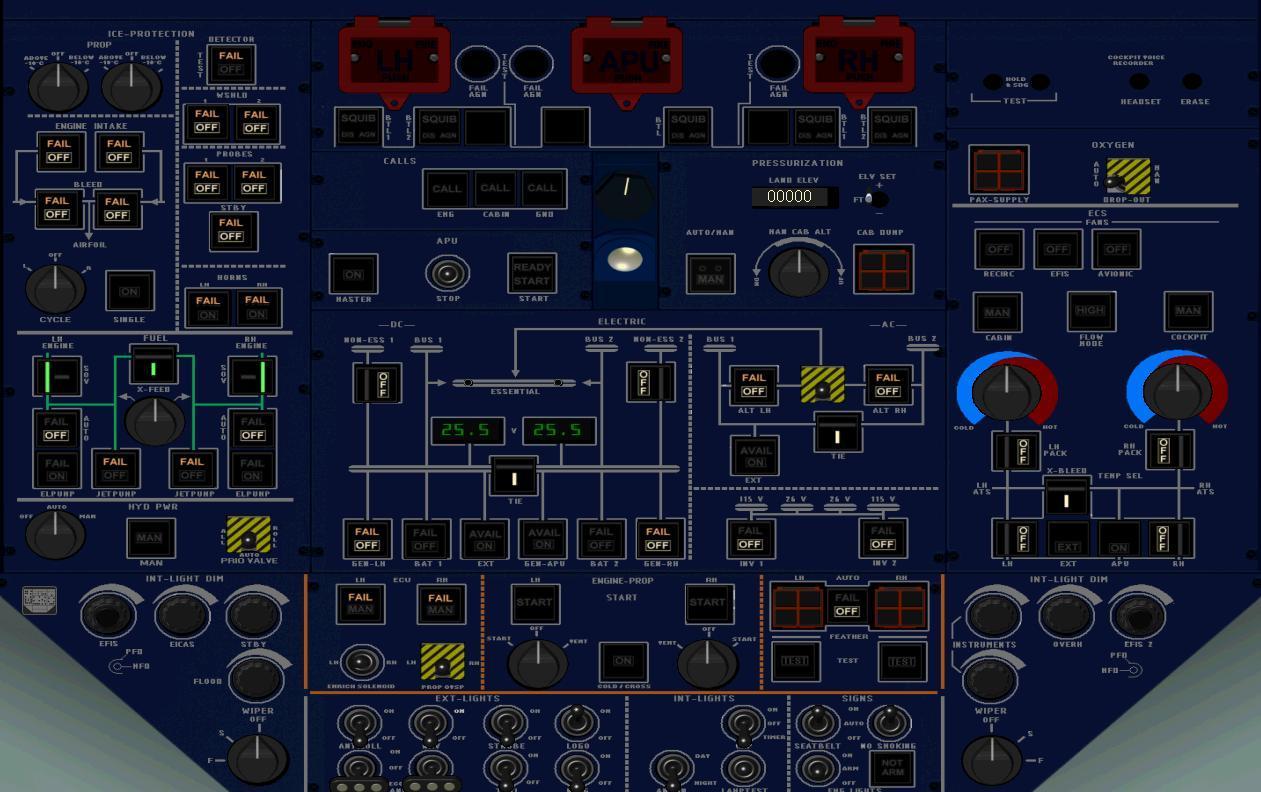This screenshot has height=792, width=1261.
Task: Flip the SEATBELT sign switch
Action: 817,722
